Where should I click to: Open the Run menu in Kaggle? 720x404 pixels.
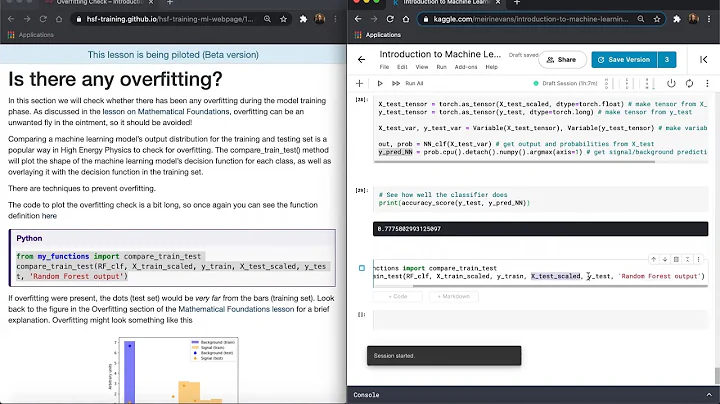(x=441, y=67)
